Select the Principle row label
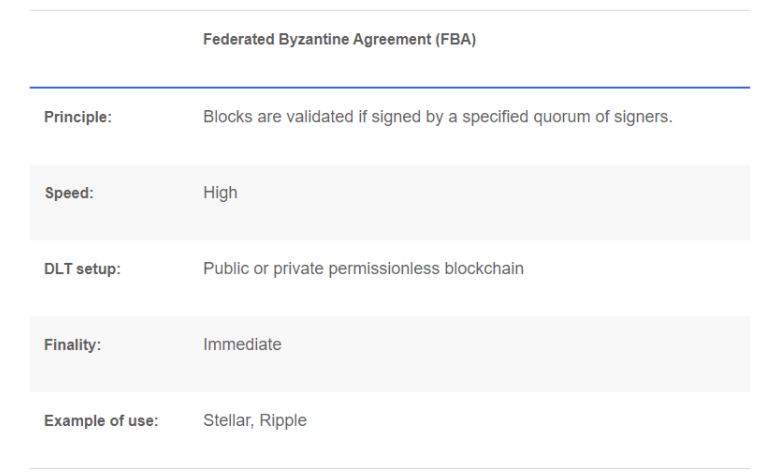The width and height of the screenshot is (769, 472). pyautogui.click(x=78, y=118)
